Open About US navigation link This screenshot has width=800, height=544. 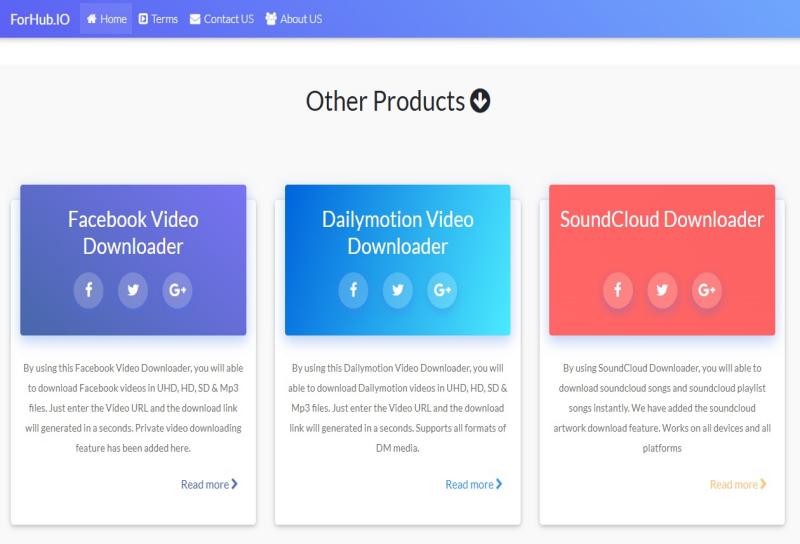point(293,19)
